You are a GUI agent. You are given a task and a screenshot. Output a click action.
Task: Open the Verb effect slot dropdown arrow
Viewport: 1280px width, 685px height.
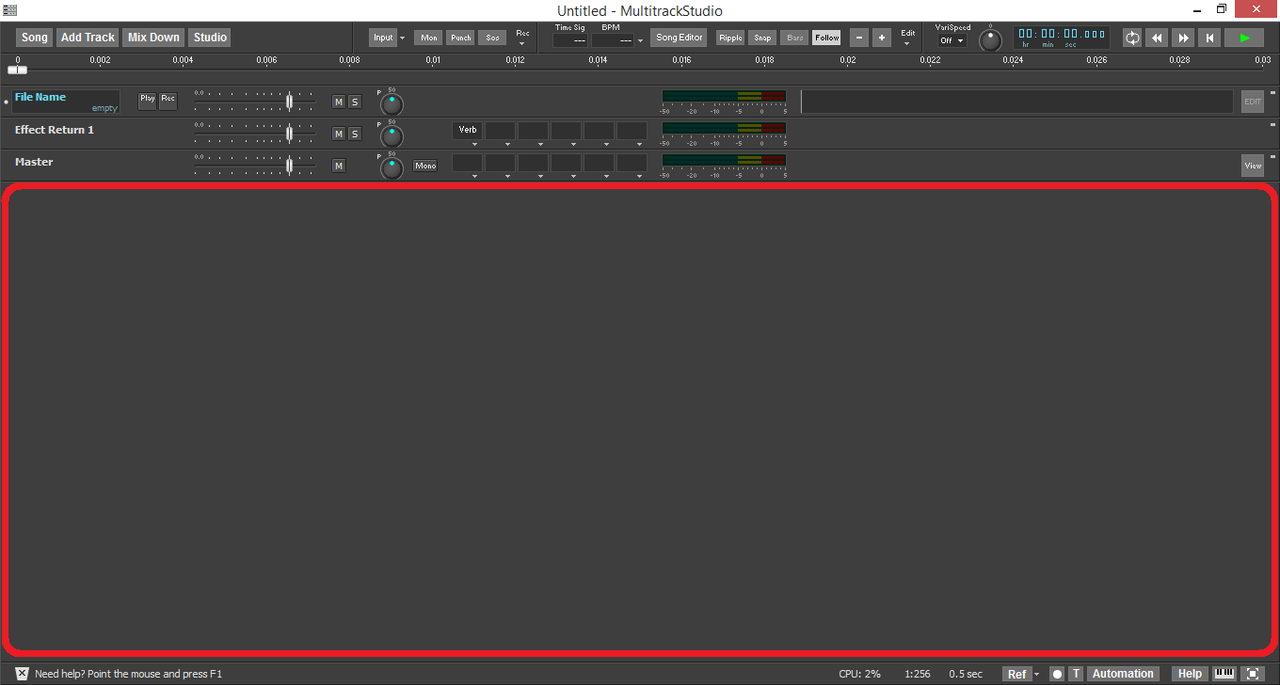pyautogui.click(x=474, y=144)
